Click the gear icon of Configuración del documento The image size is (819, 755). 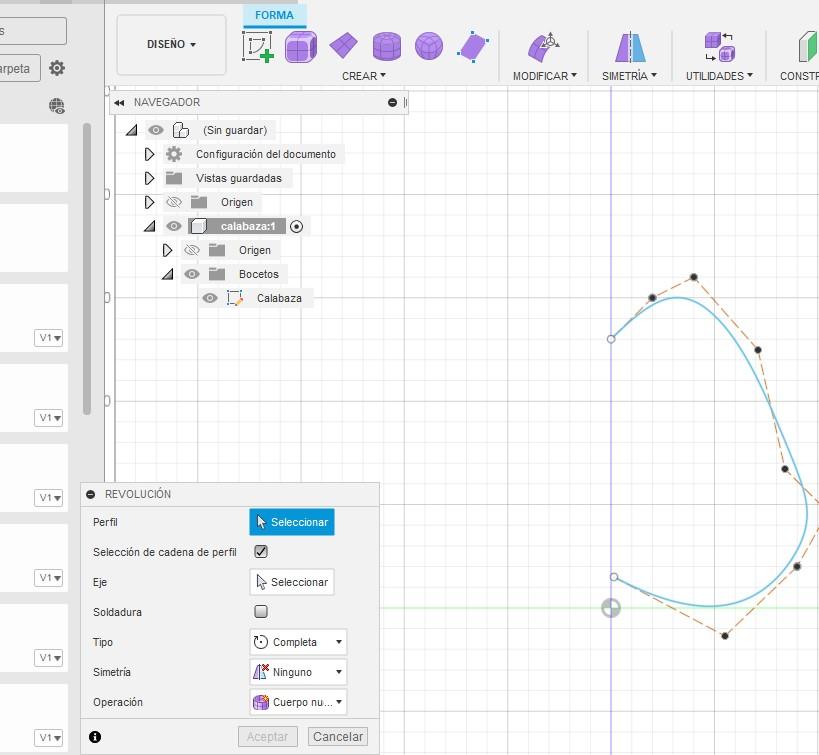tap(174, 154)
